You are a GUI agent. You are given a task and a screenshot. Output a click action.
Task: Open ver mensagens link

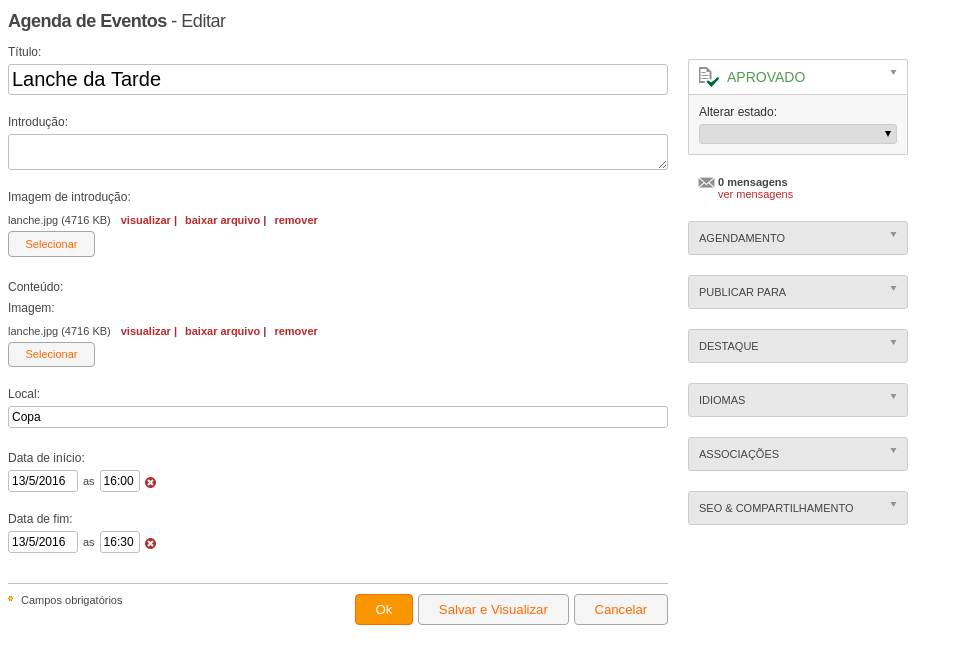pyautogui.click(x=755, y=194)
